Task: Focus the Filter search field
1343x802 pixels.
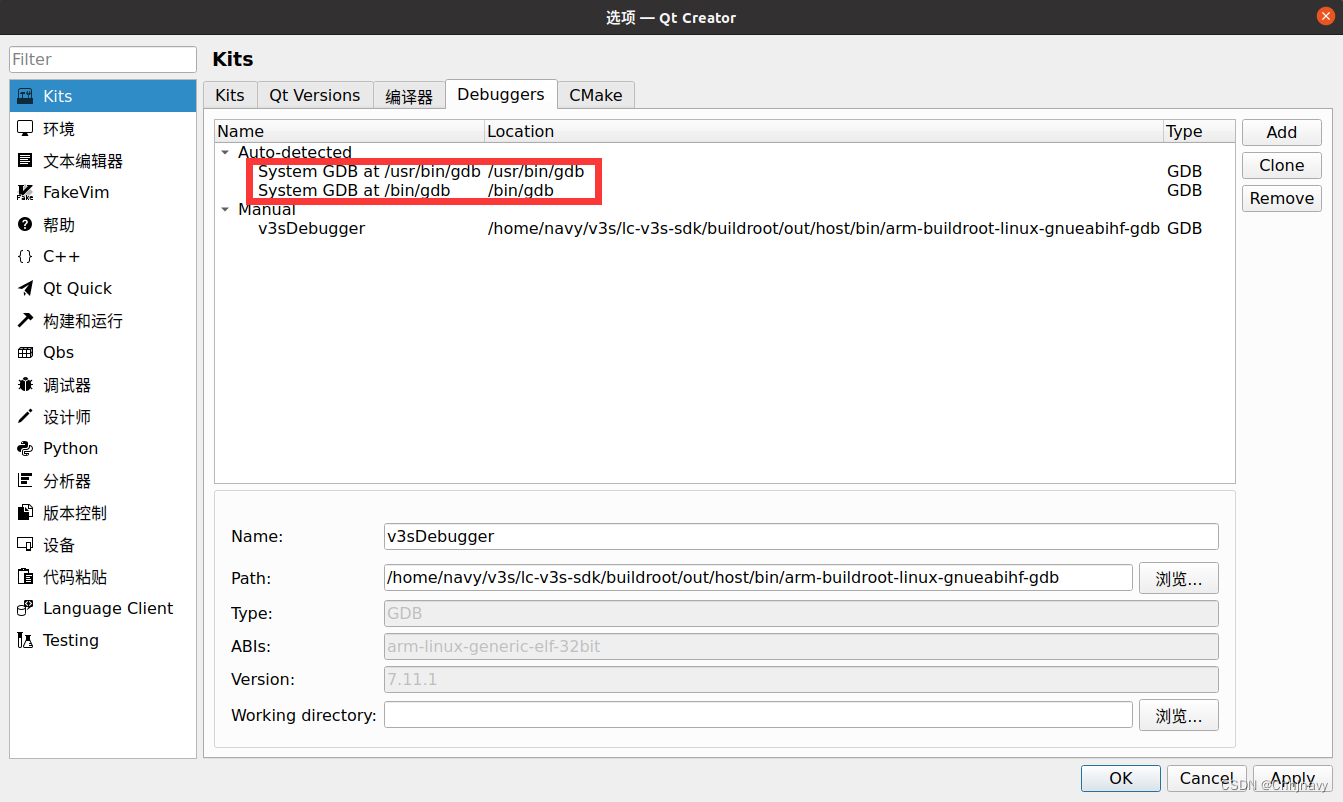Action: pyautogui.click(x=104, y=59)
